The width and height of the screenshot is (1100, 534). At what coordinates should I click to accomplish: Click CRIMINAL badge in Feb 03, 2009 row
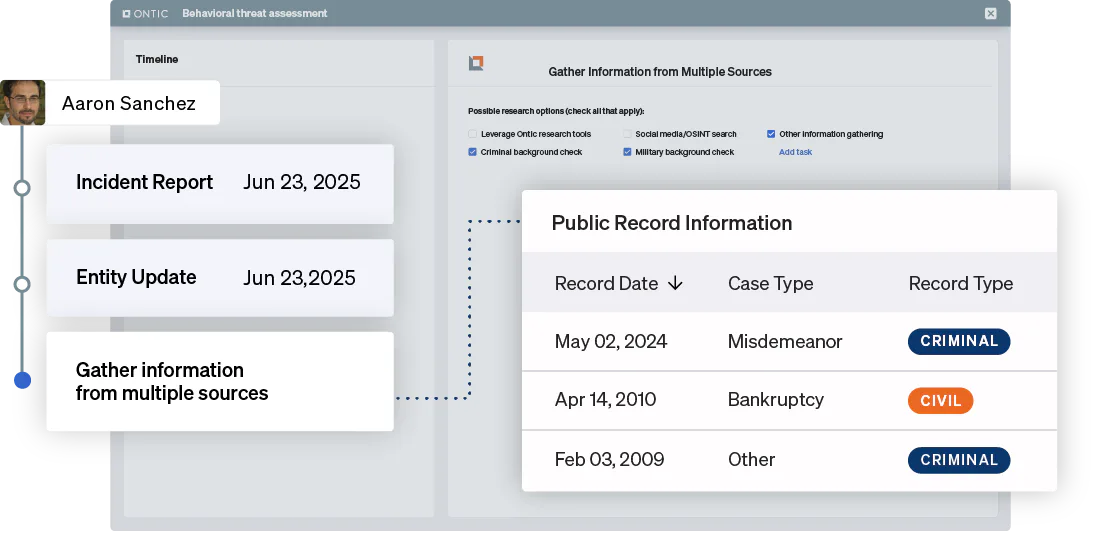[x=959, y=460]
